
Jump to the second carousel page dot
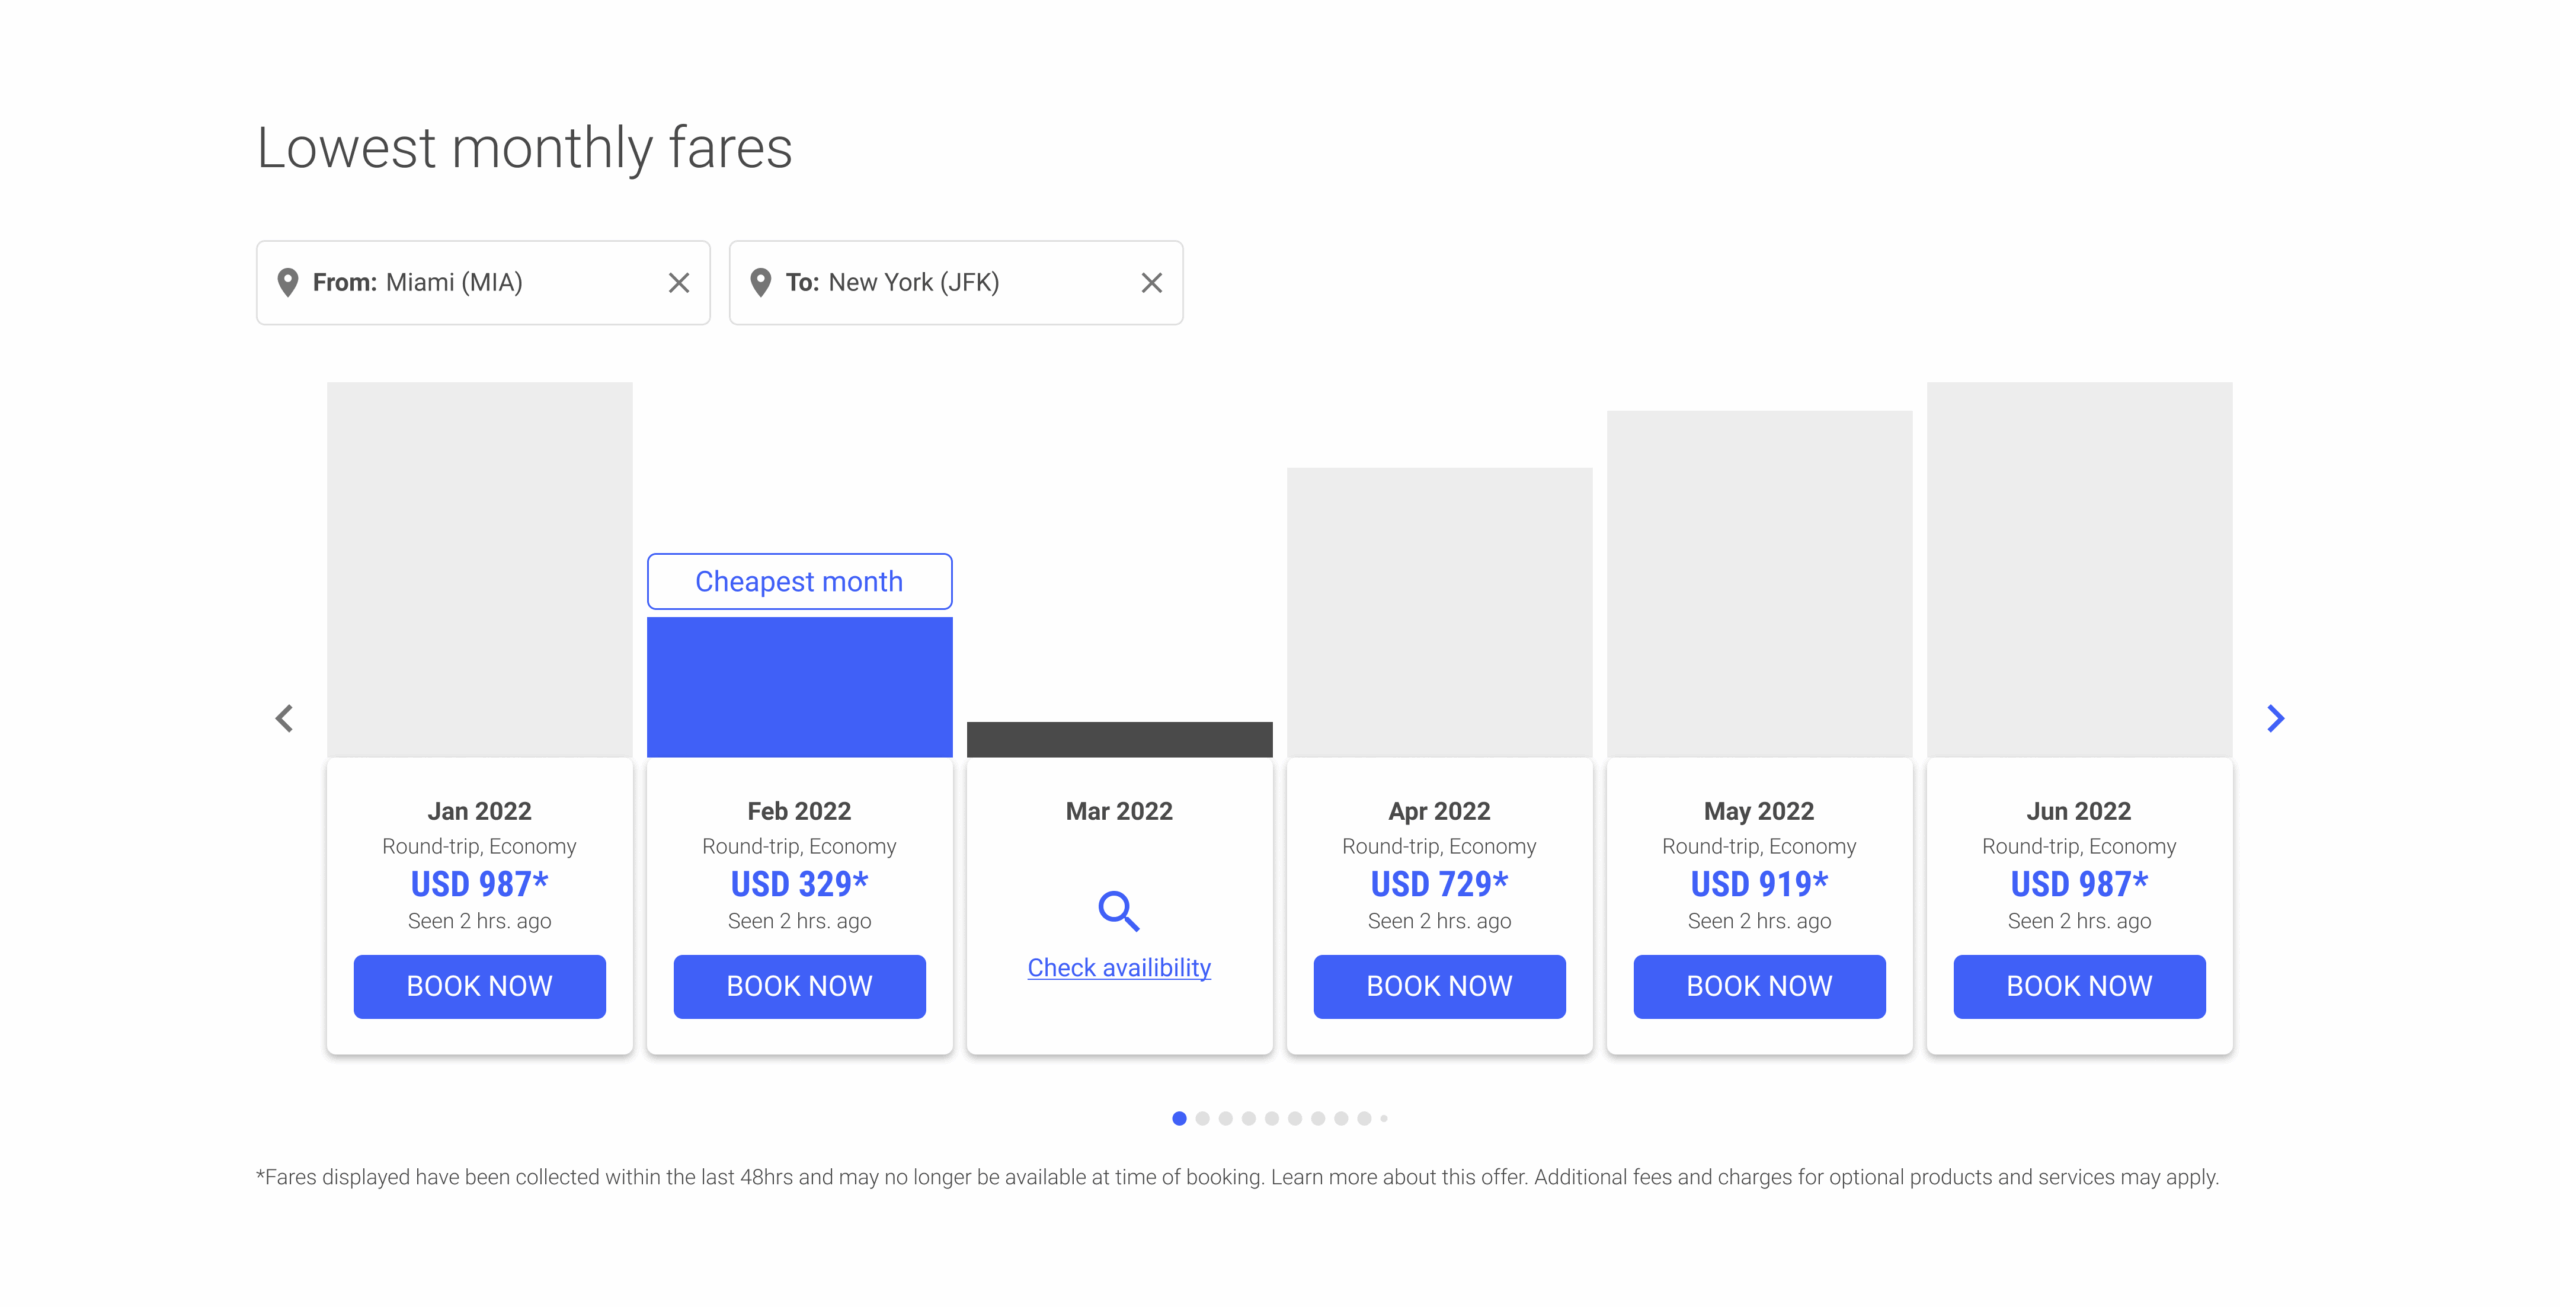click(x=1203, y=1118)
